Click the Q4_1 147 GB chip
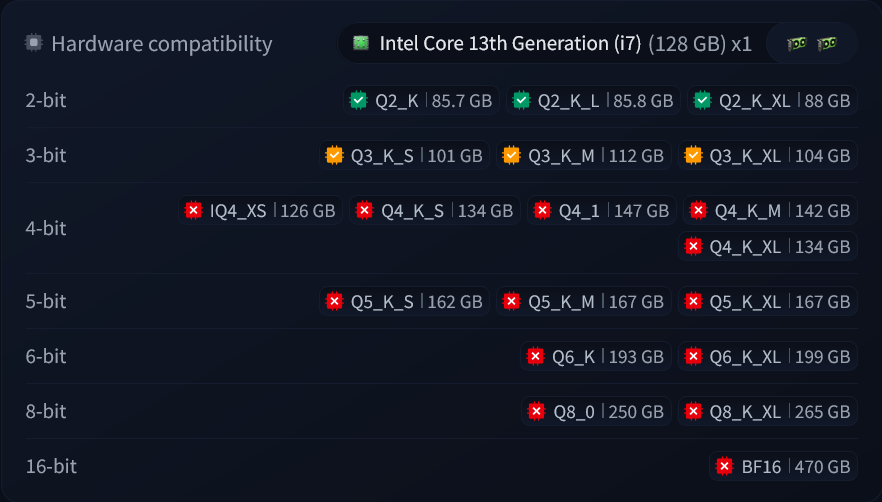 601,210
